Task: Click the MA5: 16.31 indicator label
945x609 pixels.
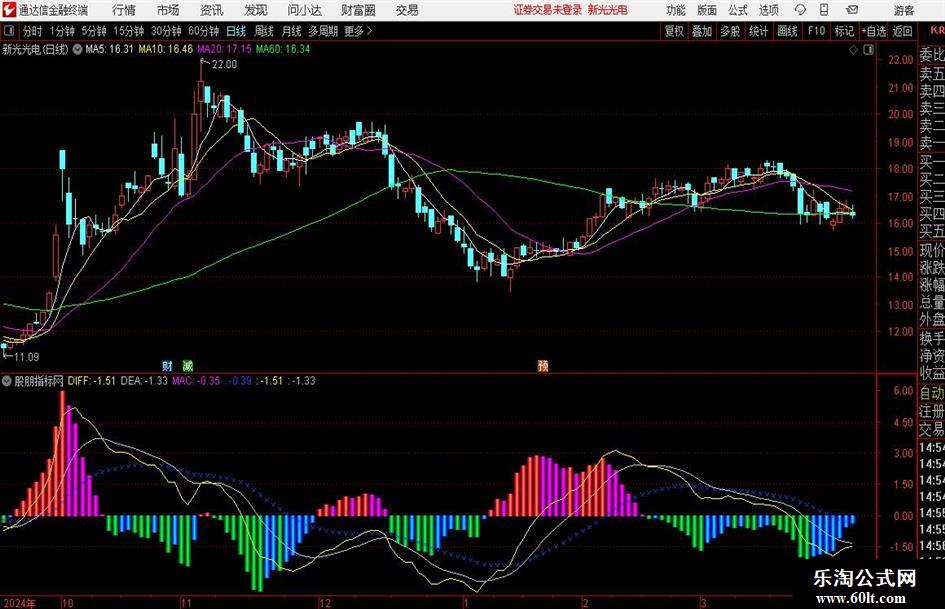Action: point(109,49)
